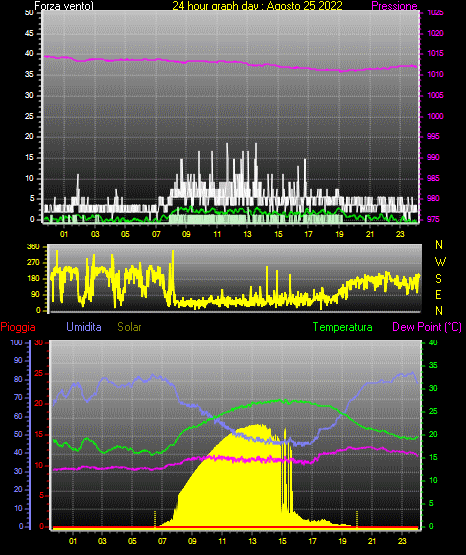
Task: Click hour 13 tick on the wind chart
Action: click(x=247, y=234)
